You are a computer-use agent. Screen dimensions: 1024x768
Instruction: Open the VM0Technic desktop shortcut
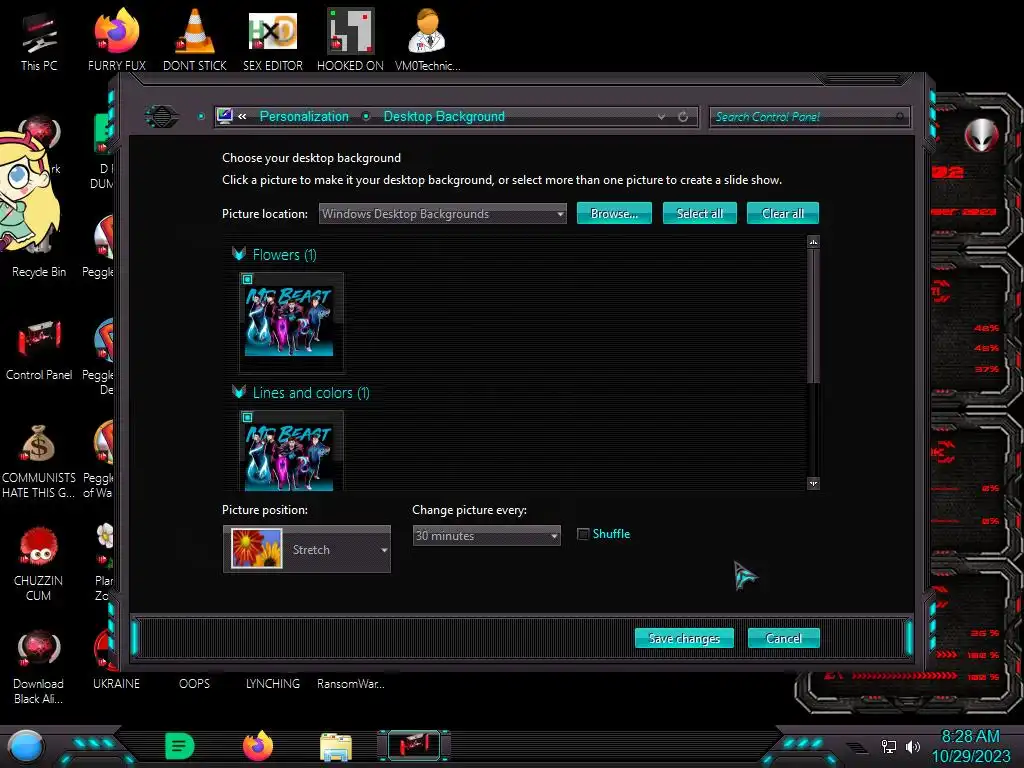(428, 40)
